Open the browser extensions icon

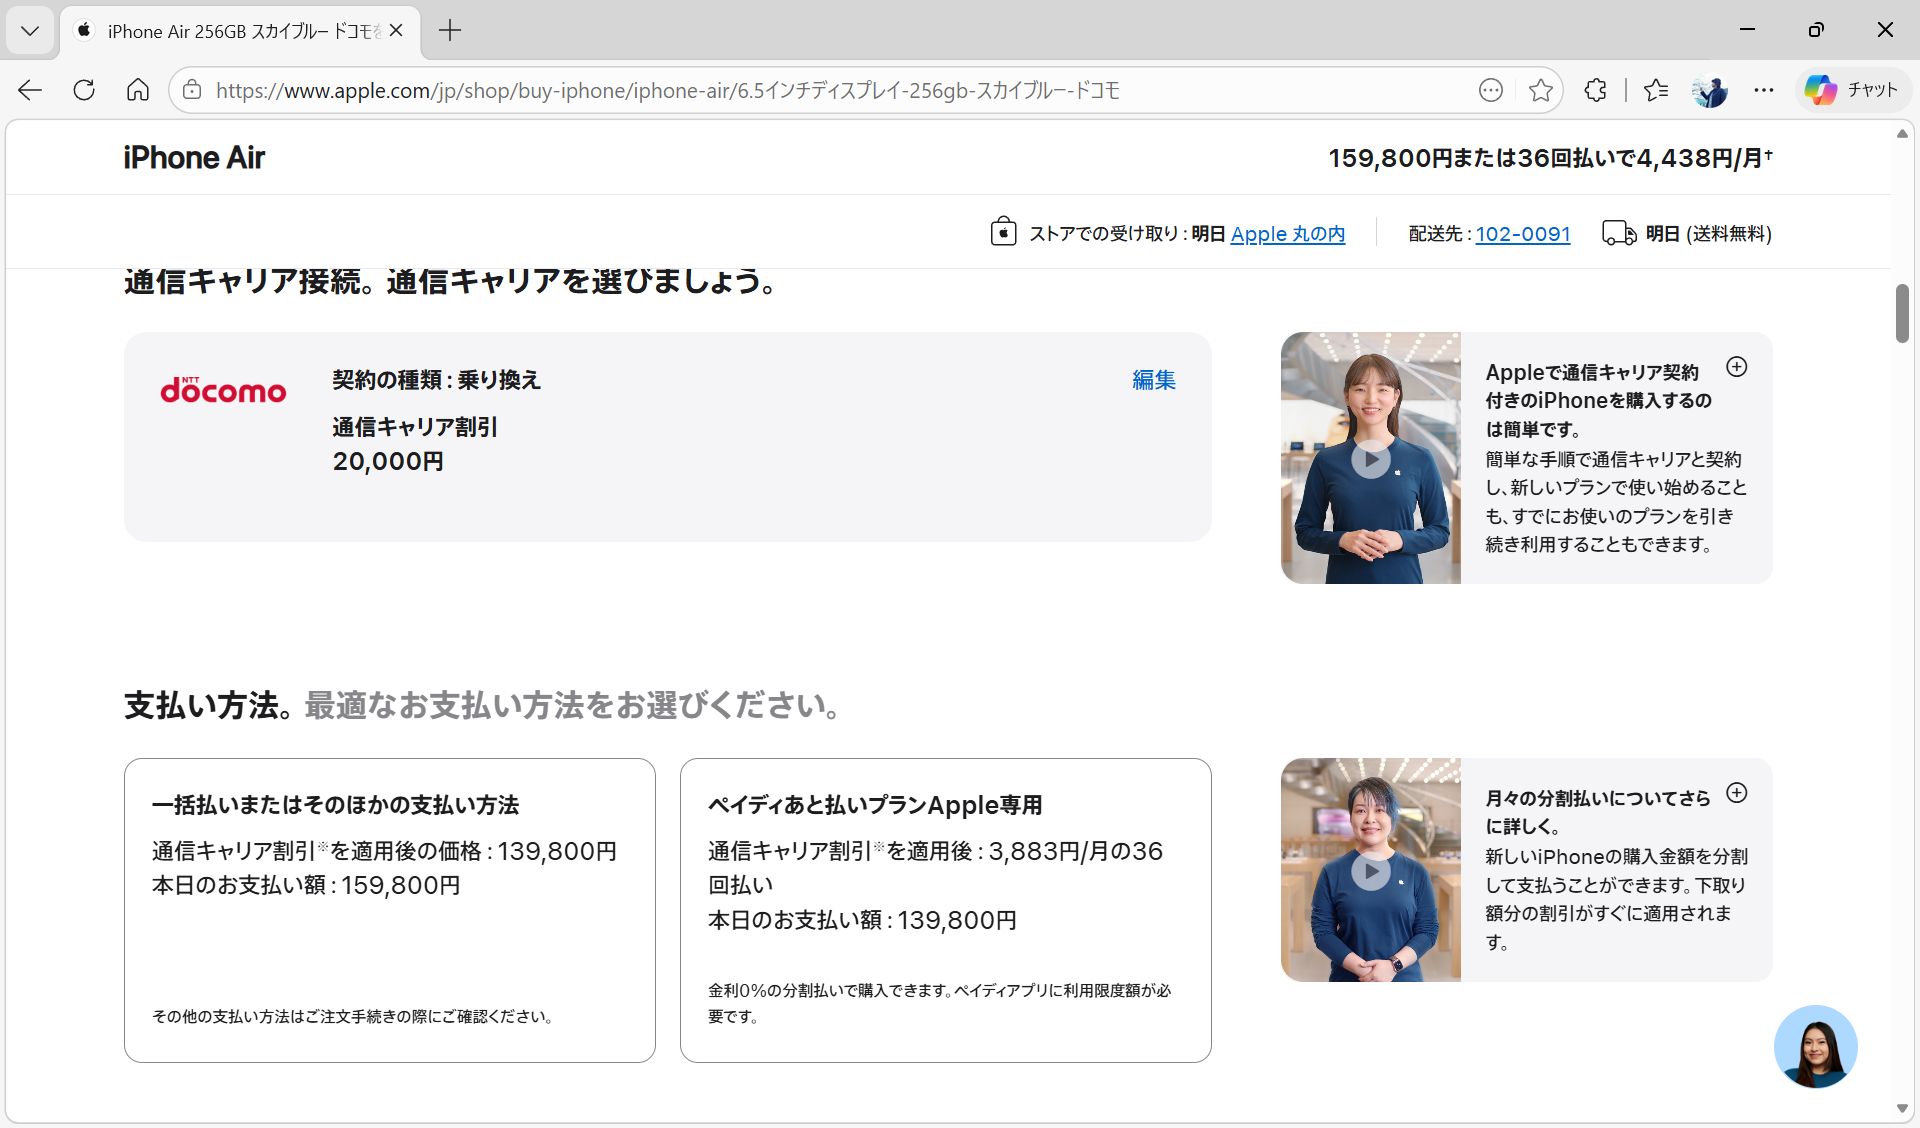pos(1594,90)
